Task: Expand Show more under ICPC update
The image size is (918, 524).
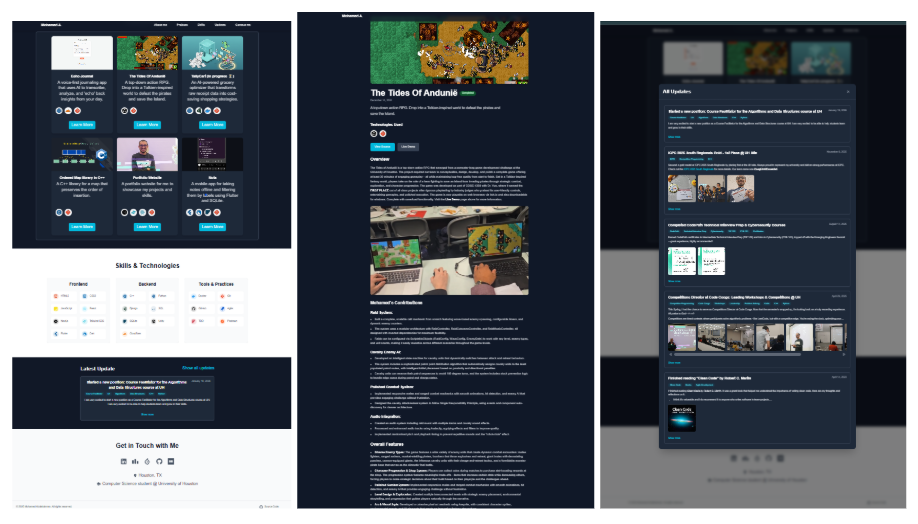Action: click(674, 209)
